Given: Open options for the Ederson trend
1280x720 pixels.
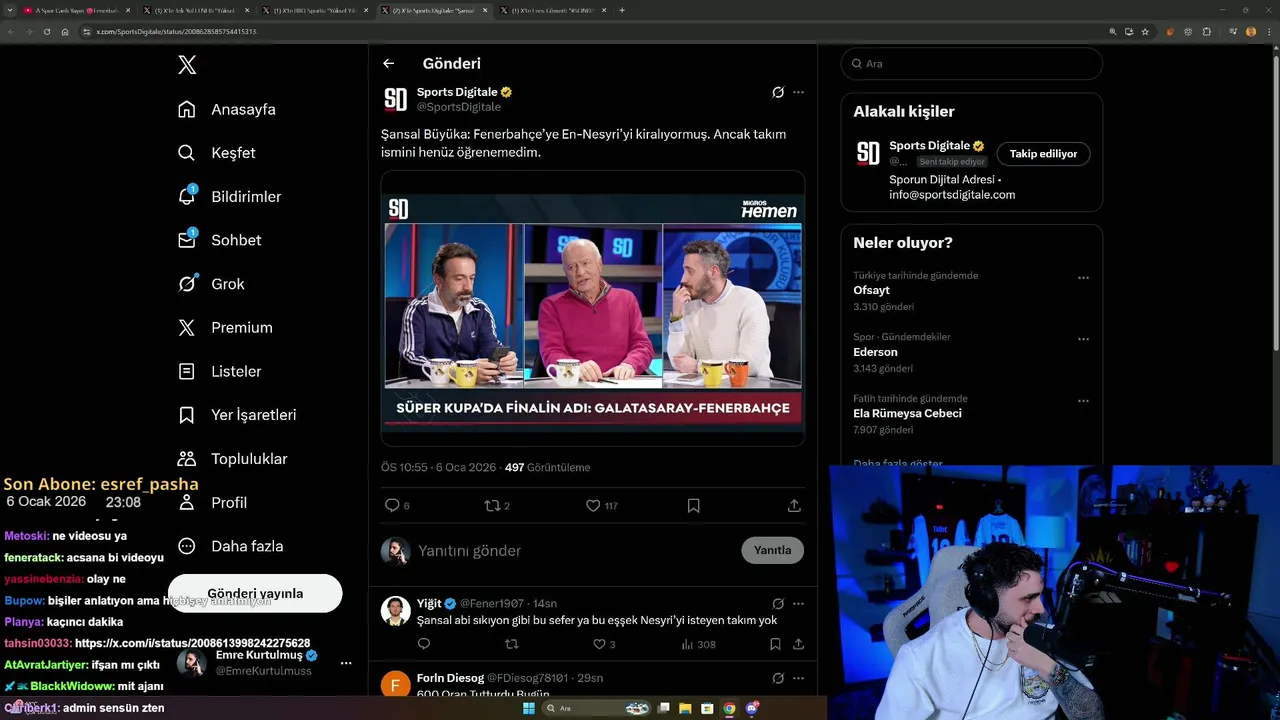Looking at the screenshot, I should click(1083, 340).
